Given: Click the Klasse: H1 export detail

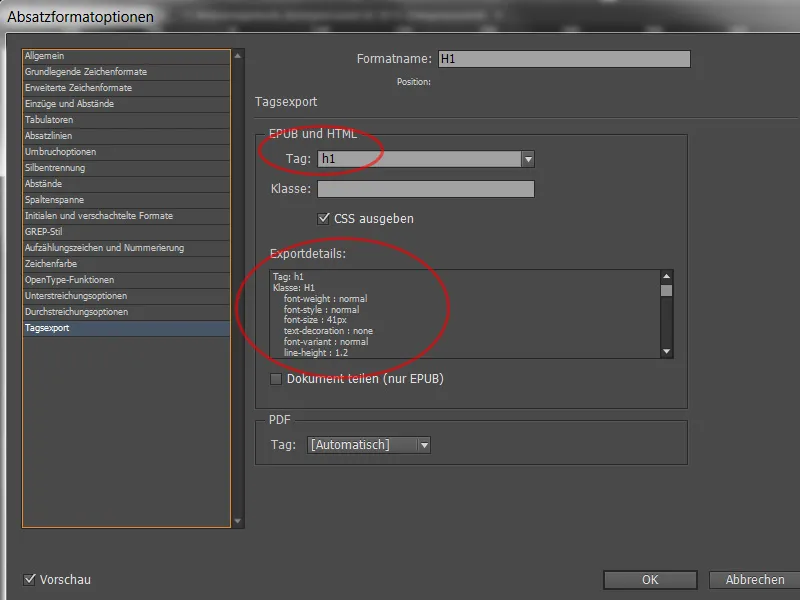Looking at the screenshot, I should (294, 288).
